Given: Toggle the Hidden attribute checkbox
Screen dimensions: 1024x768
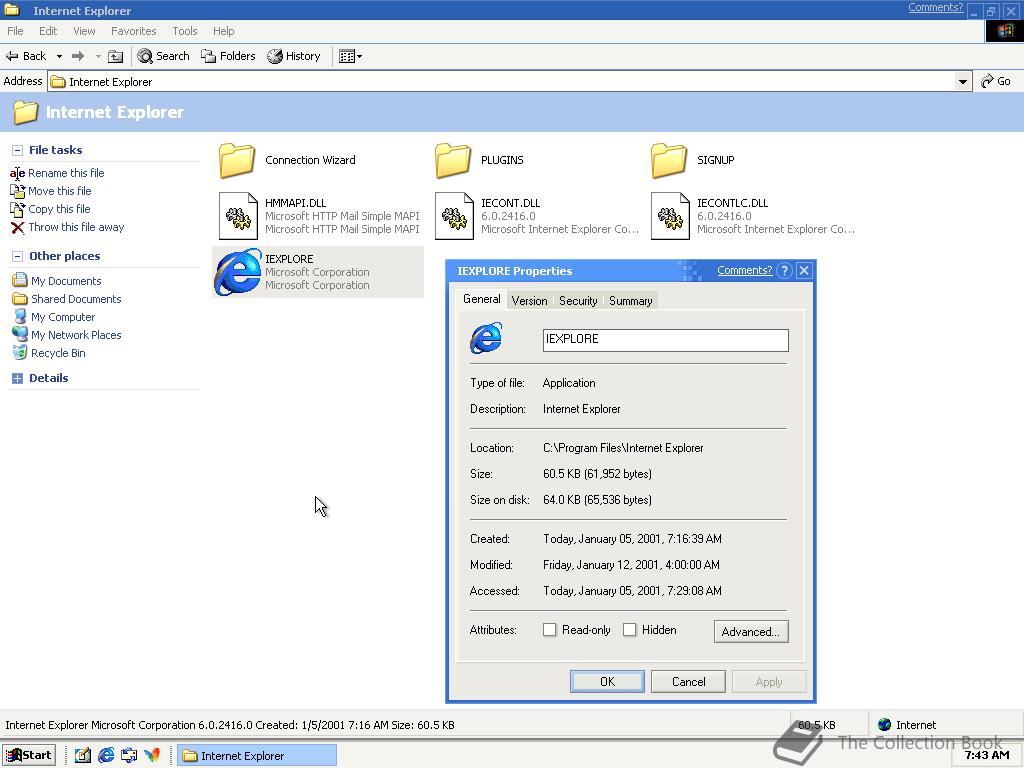Looking at the screenshot, I should (629, 630).
